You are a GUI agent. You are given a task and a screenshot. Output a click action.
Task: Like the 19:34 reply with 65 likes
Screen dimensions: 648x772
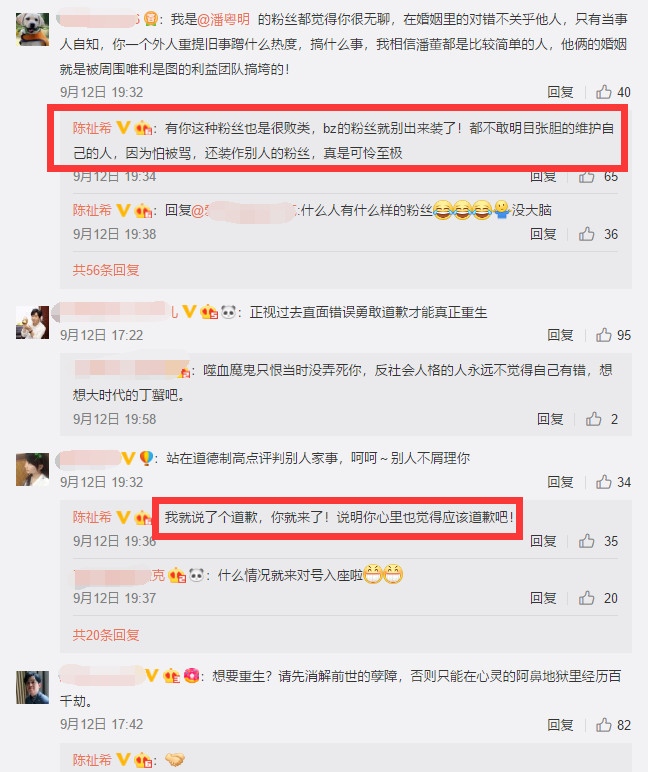586,177
